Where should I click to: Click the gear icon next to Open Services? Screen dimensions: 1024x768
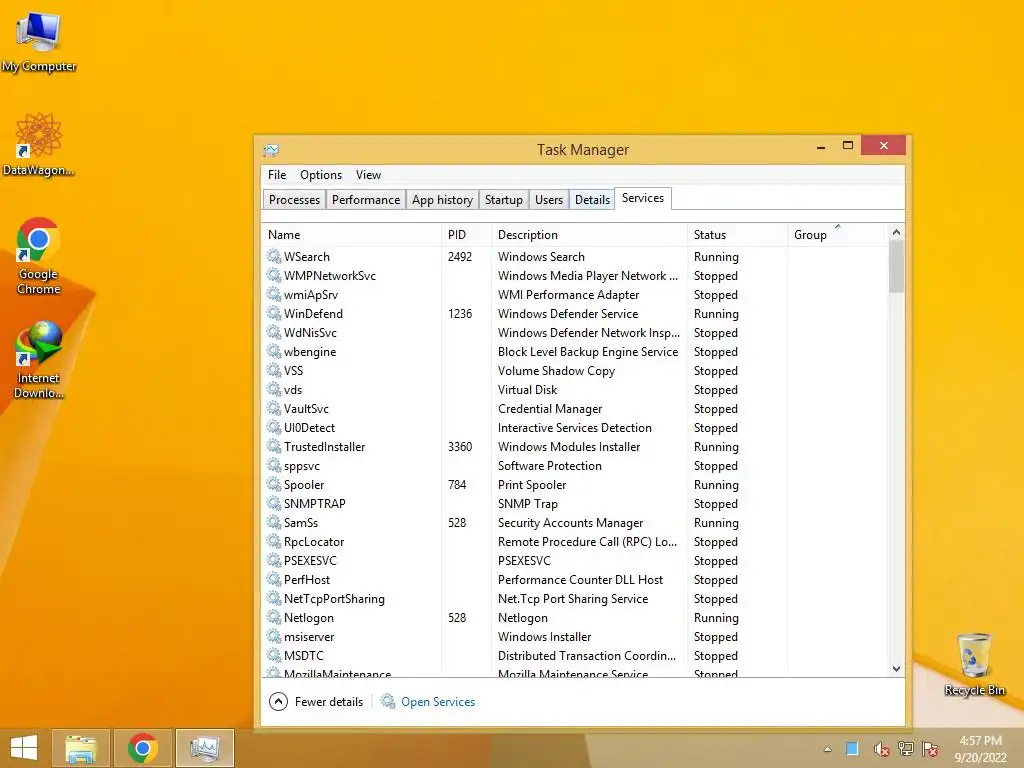coord(388,701)
